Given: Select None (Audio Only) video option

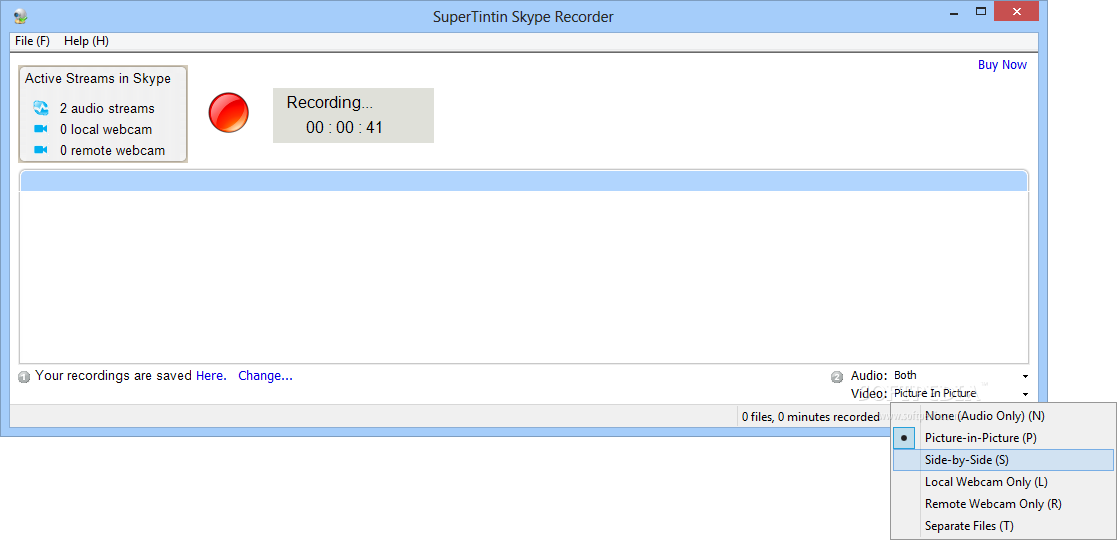Looking at the screenshot, I should 1003,415.
